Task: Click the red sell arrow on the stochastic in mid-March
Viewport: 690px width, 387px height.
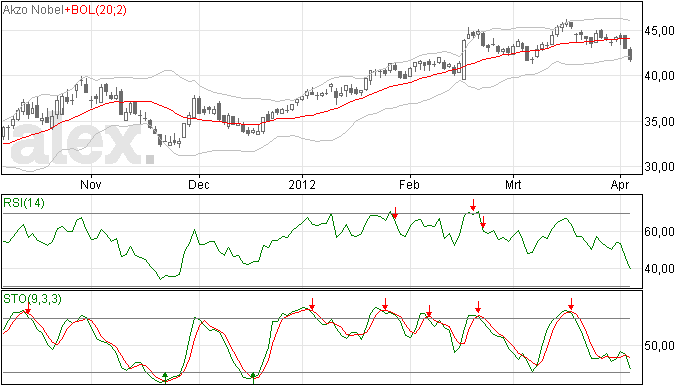Action: [x=571, y=304]
